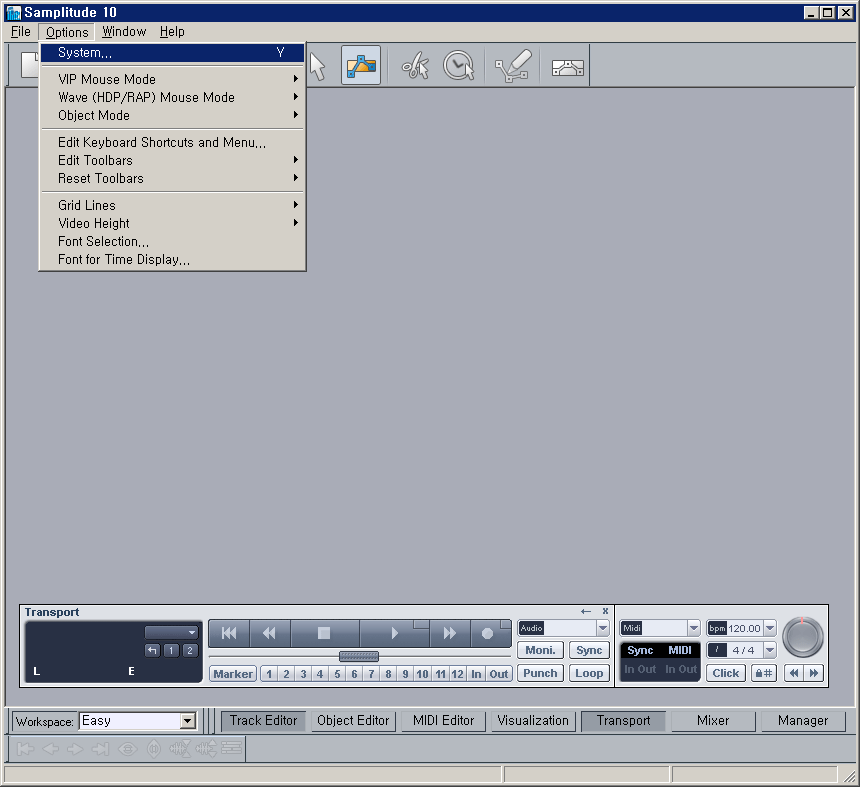Click the Marker button

(x=233, y=674)
